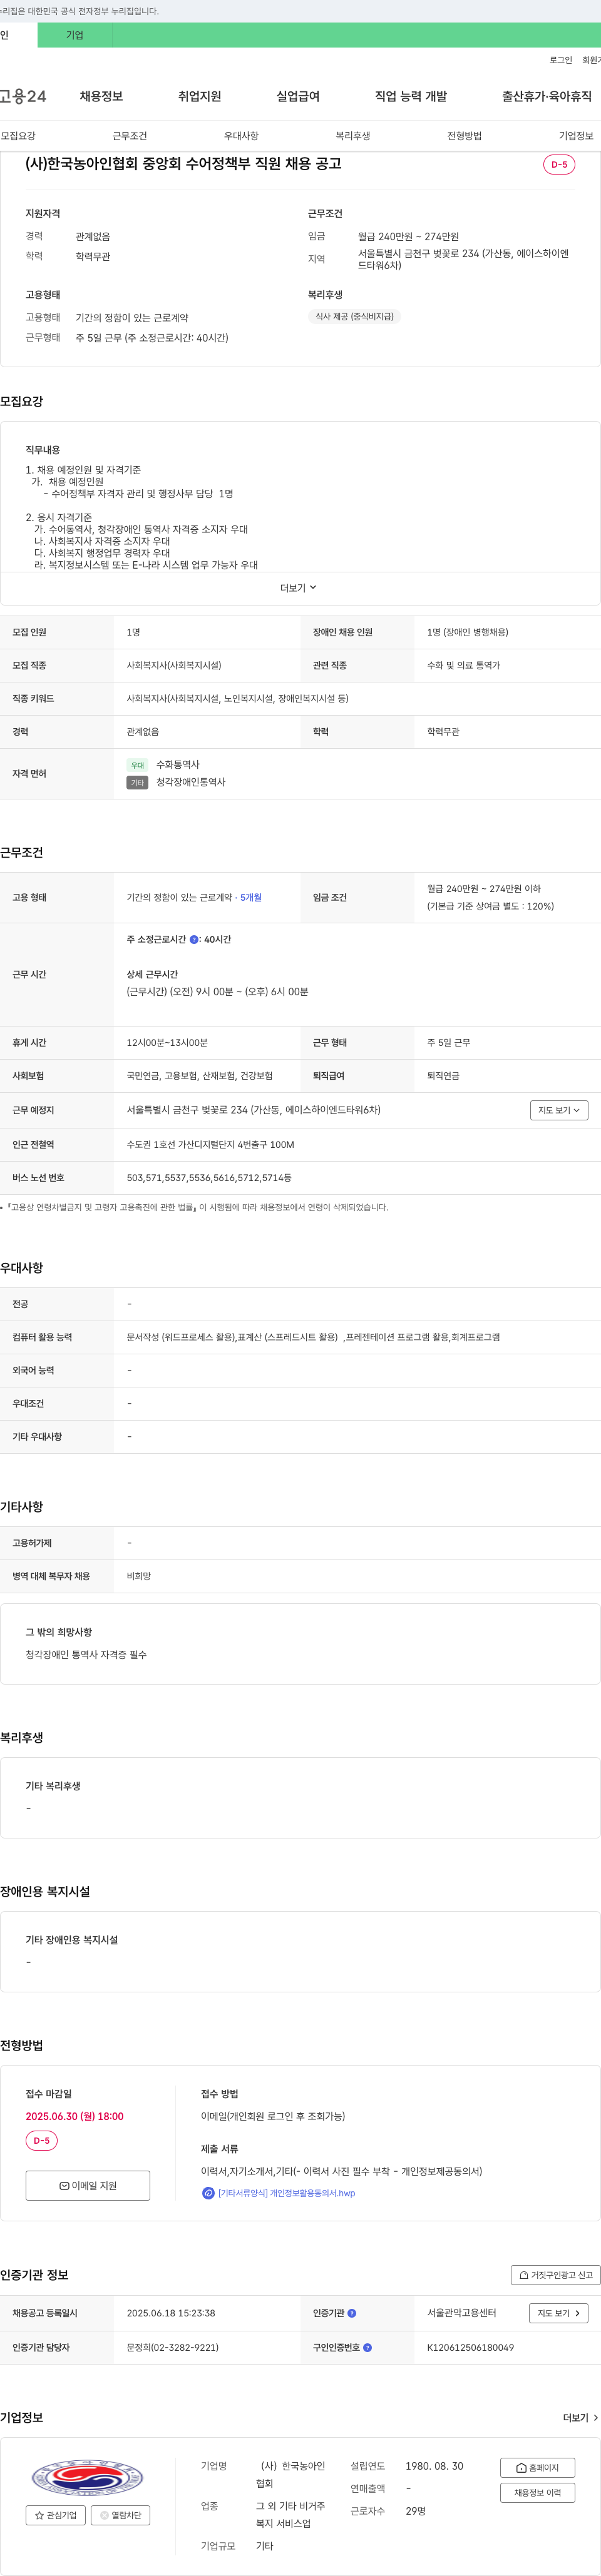Jump to 기업정보 section tab
The height and width of the screenshot is (2576, 601).
click(x=576, y=136)
